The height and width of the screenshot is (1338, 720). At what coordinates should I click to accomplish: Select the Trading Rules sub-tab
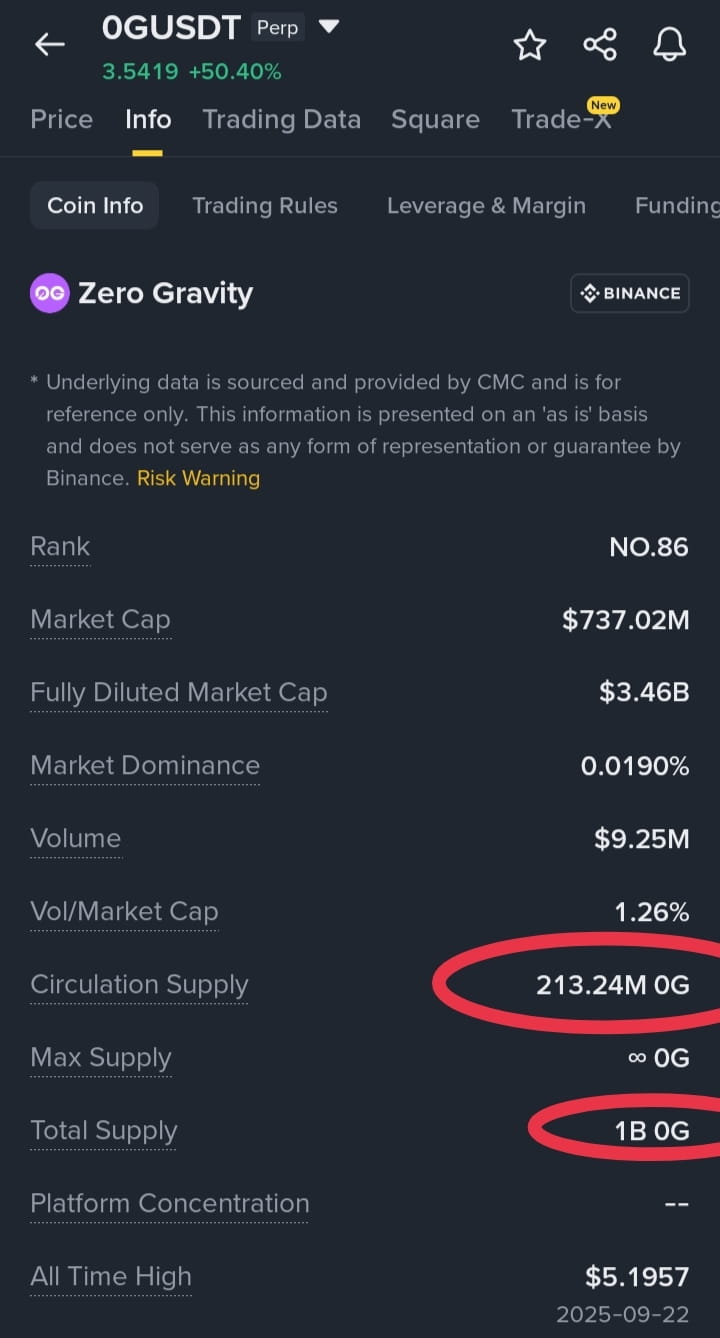(265, 205)
